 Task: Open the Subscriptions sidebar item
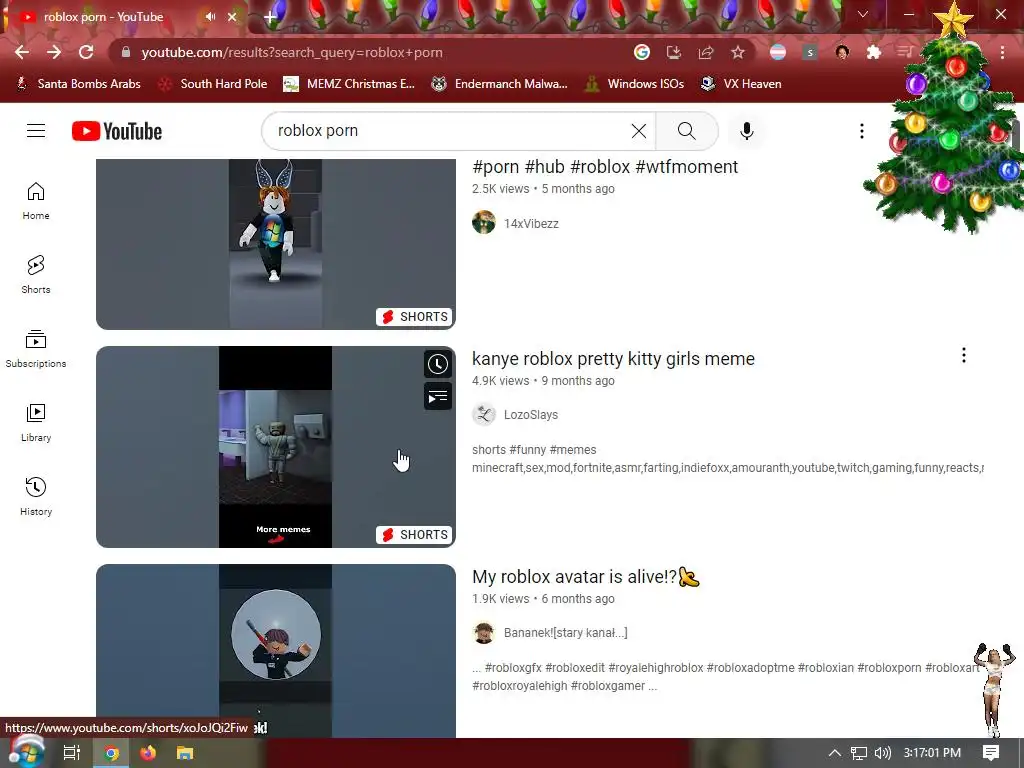36,348
